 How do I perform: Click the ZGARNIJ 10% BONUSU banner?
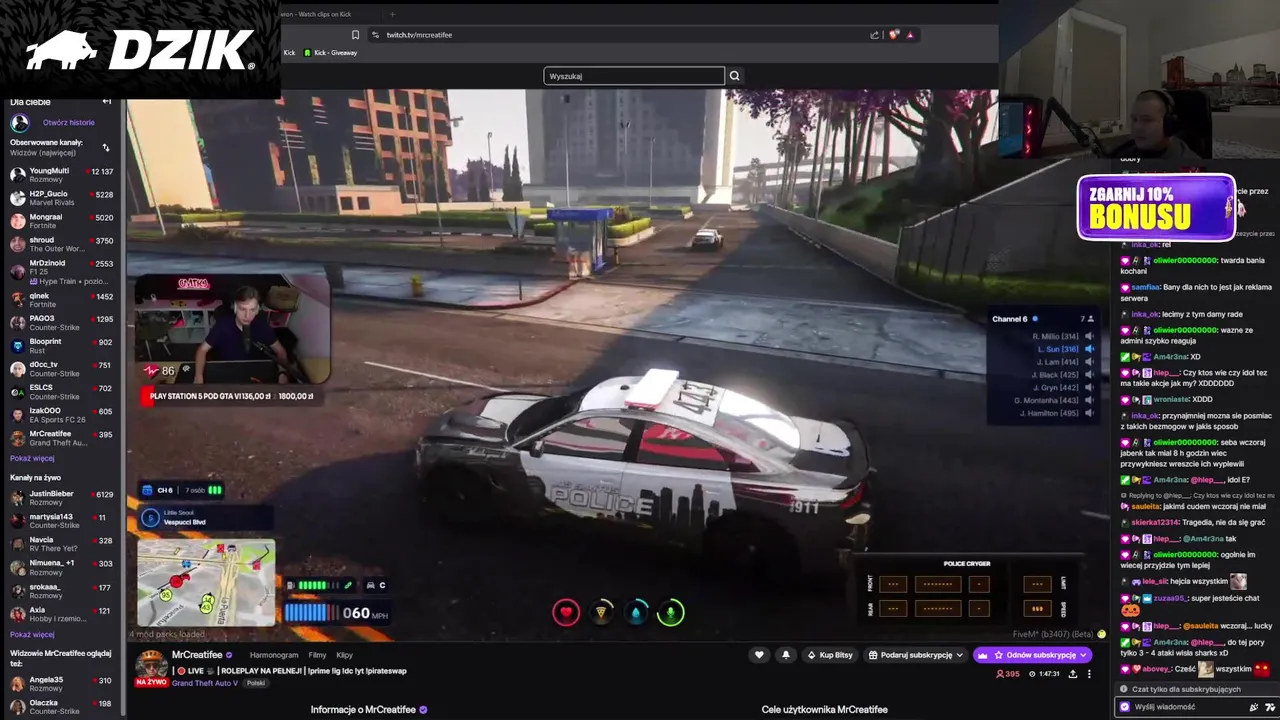pyautogui.click(x=1156, y=208)
